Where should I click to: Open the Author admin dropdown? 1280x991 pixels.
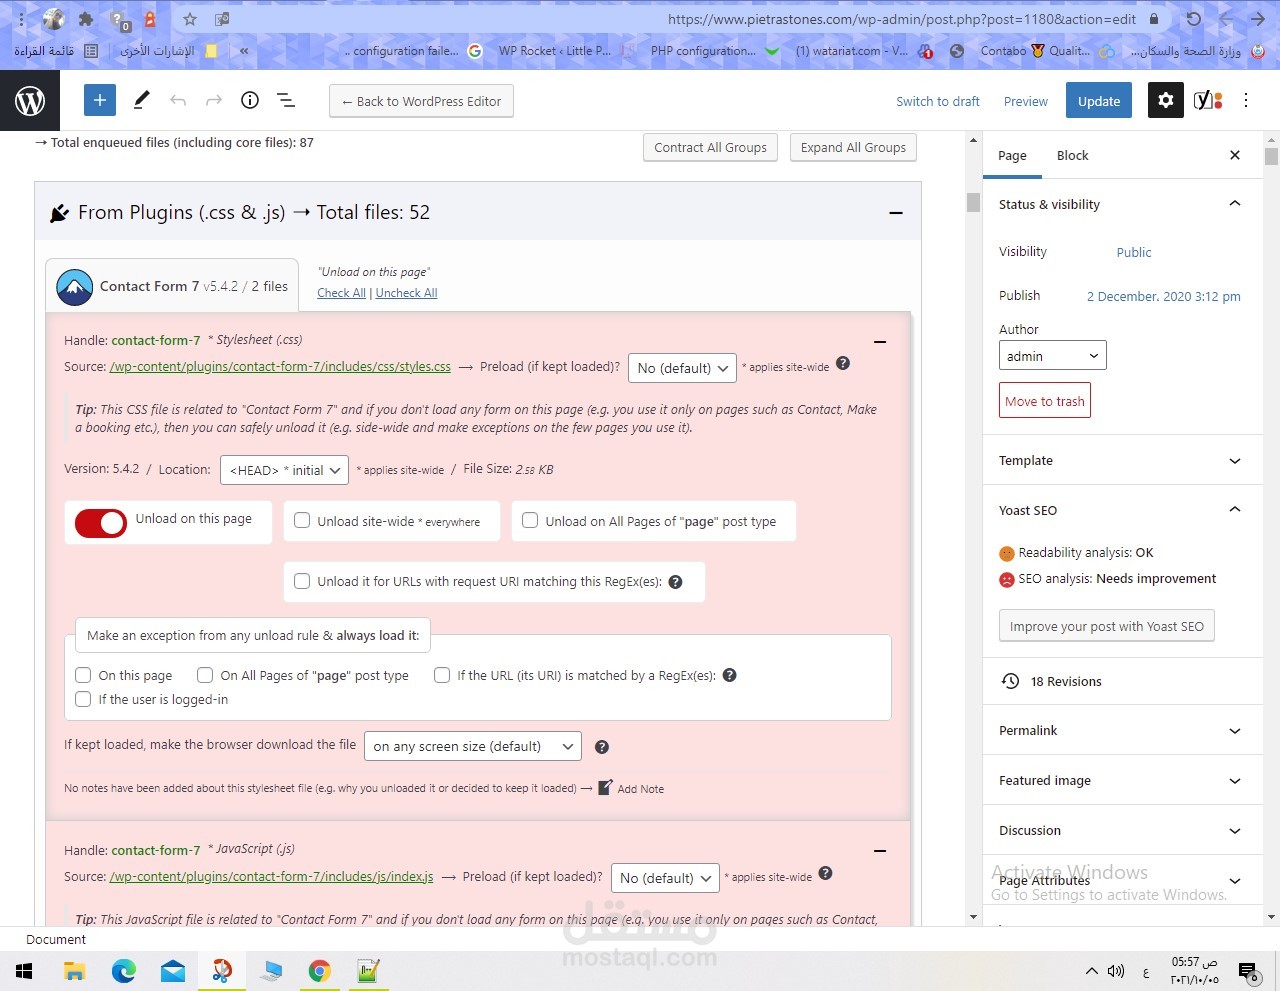pyautogui.click(x=1052, y=355)
